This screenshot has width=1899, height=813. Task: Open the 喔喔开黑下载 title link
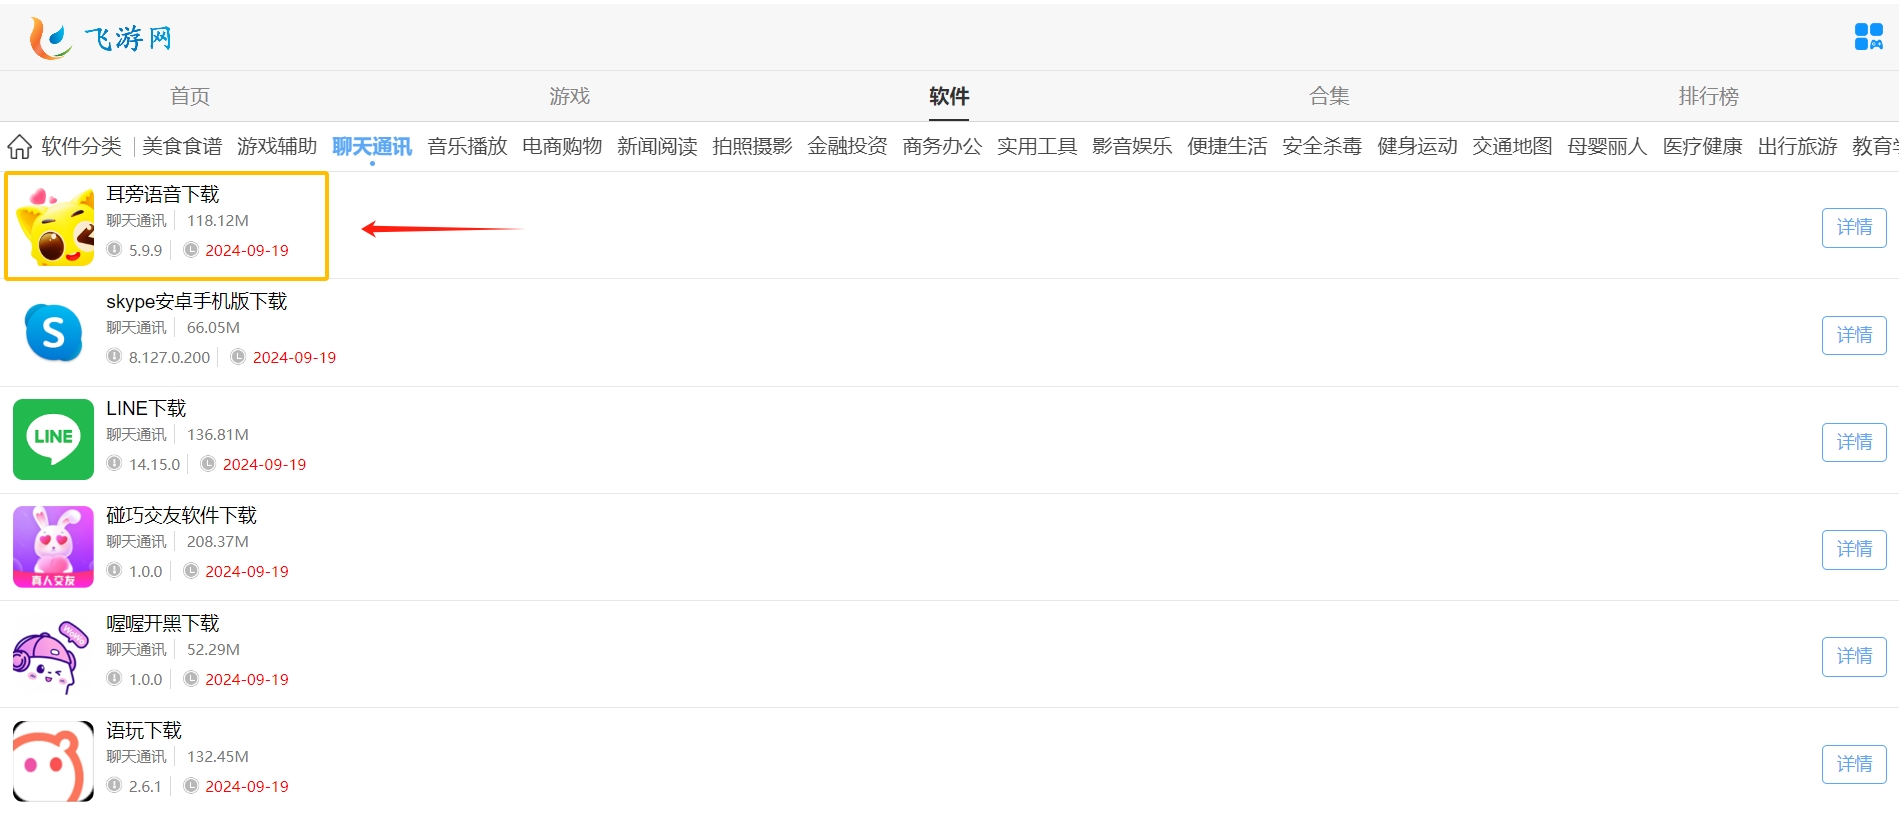pos(163,623)
